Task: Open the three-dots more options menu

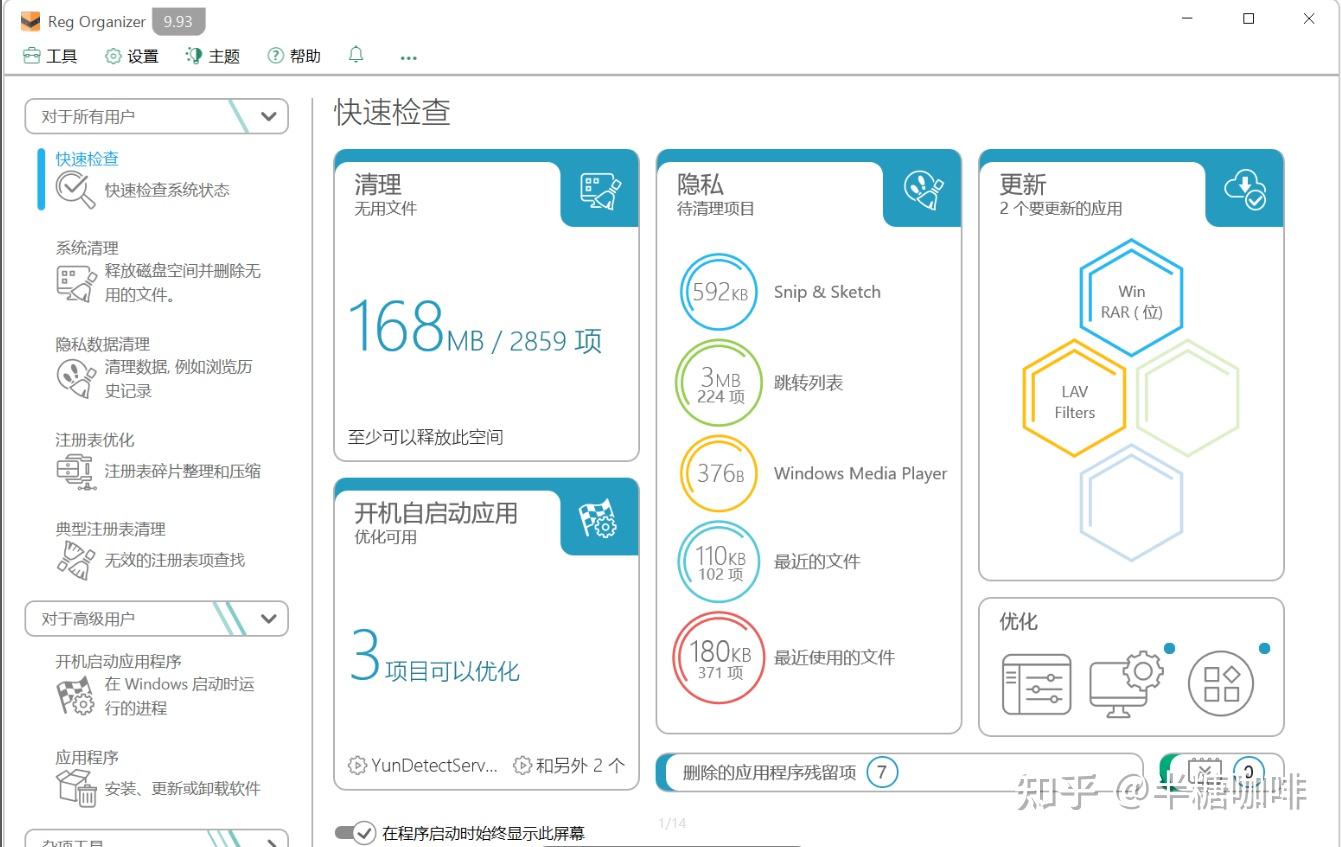Action: 408,58
